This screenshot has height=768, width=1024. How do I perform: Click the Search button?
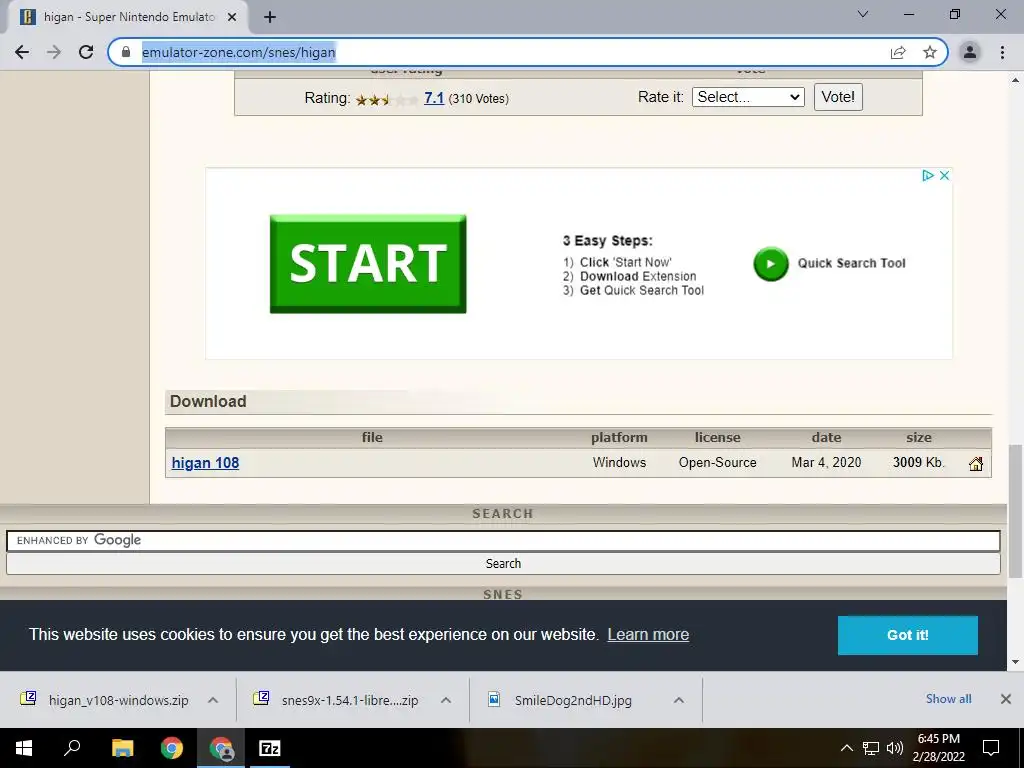(503, 564)
